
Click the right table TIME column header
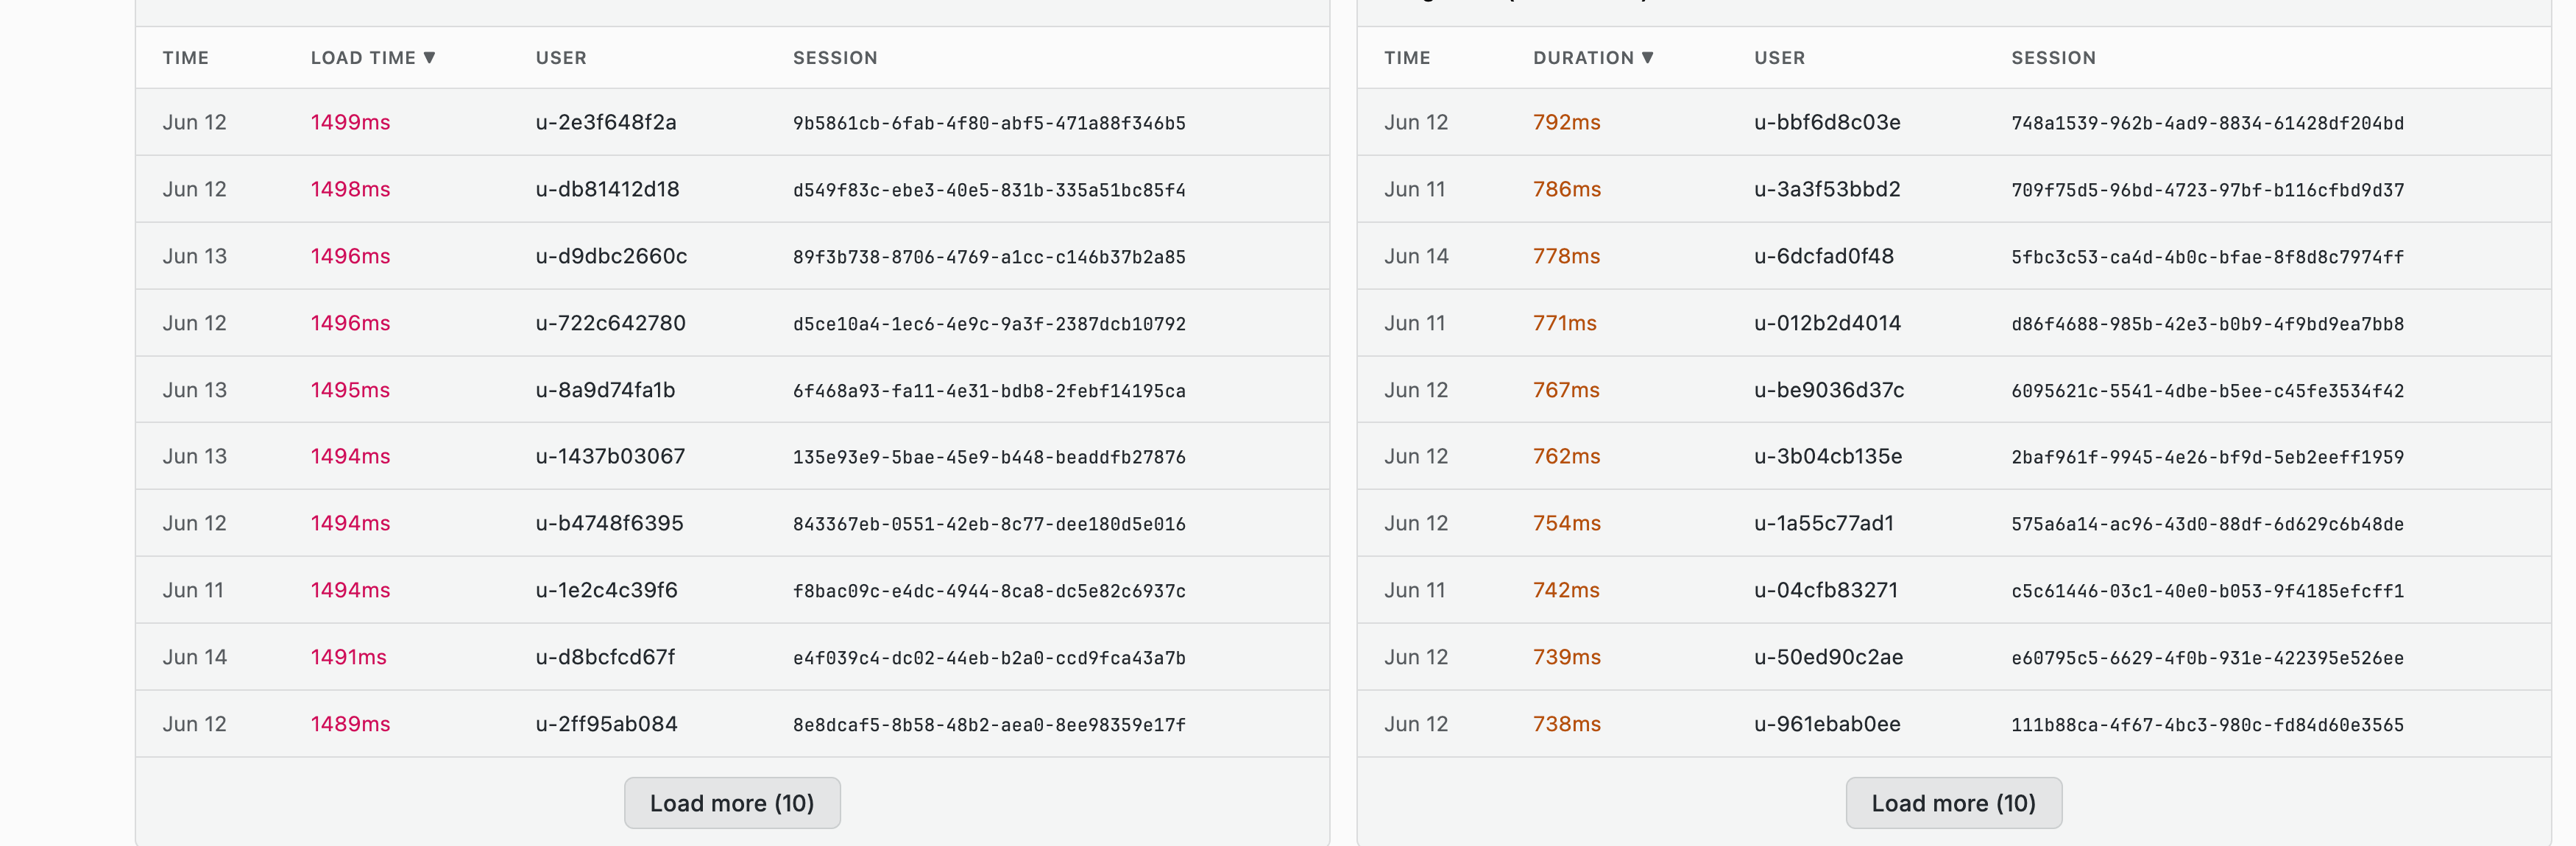coord(1407,58)
